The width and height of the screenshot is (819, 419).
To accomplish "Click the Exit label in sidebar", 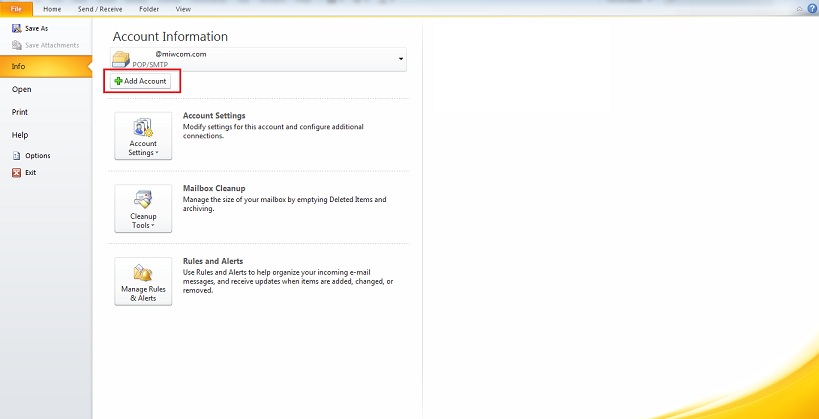I will 31,172.
